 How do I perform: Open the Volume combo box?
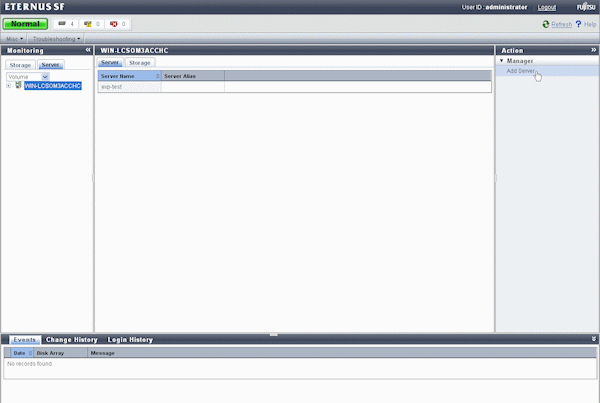click(28, 77)
